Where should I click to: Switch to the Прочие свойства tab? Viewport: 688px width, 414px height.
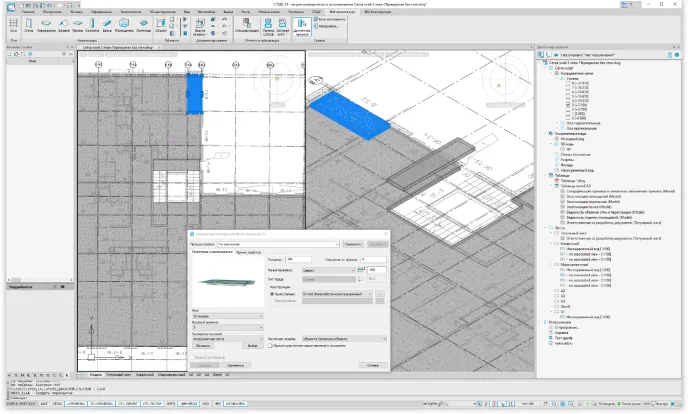248,253
